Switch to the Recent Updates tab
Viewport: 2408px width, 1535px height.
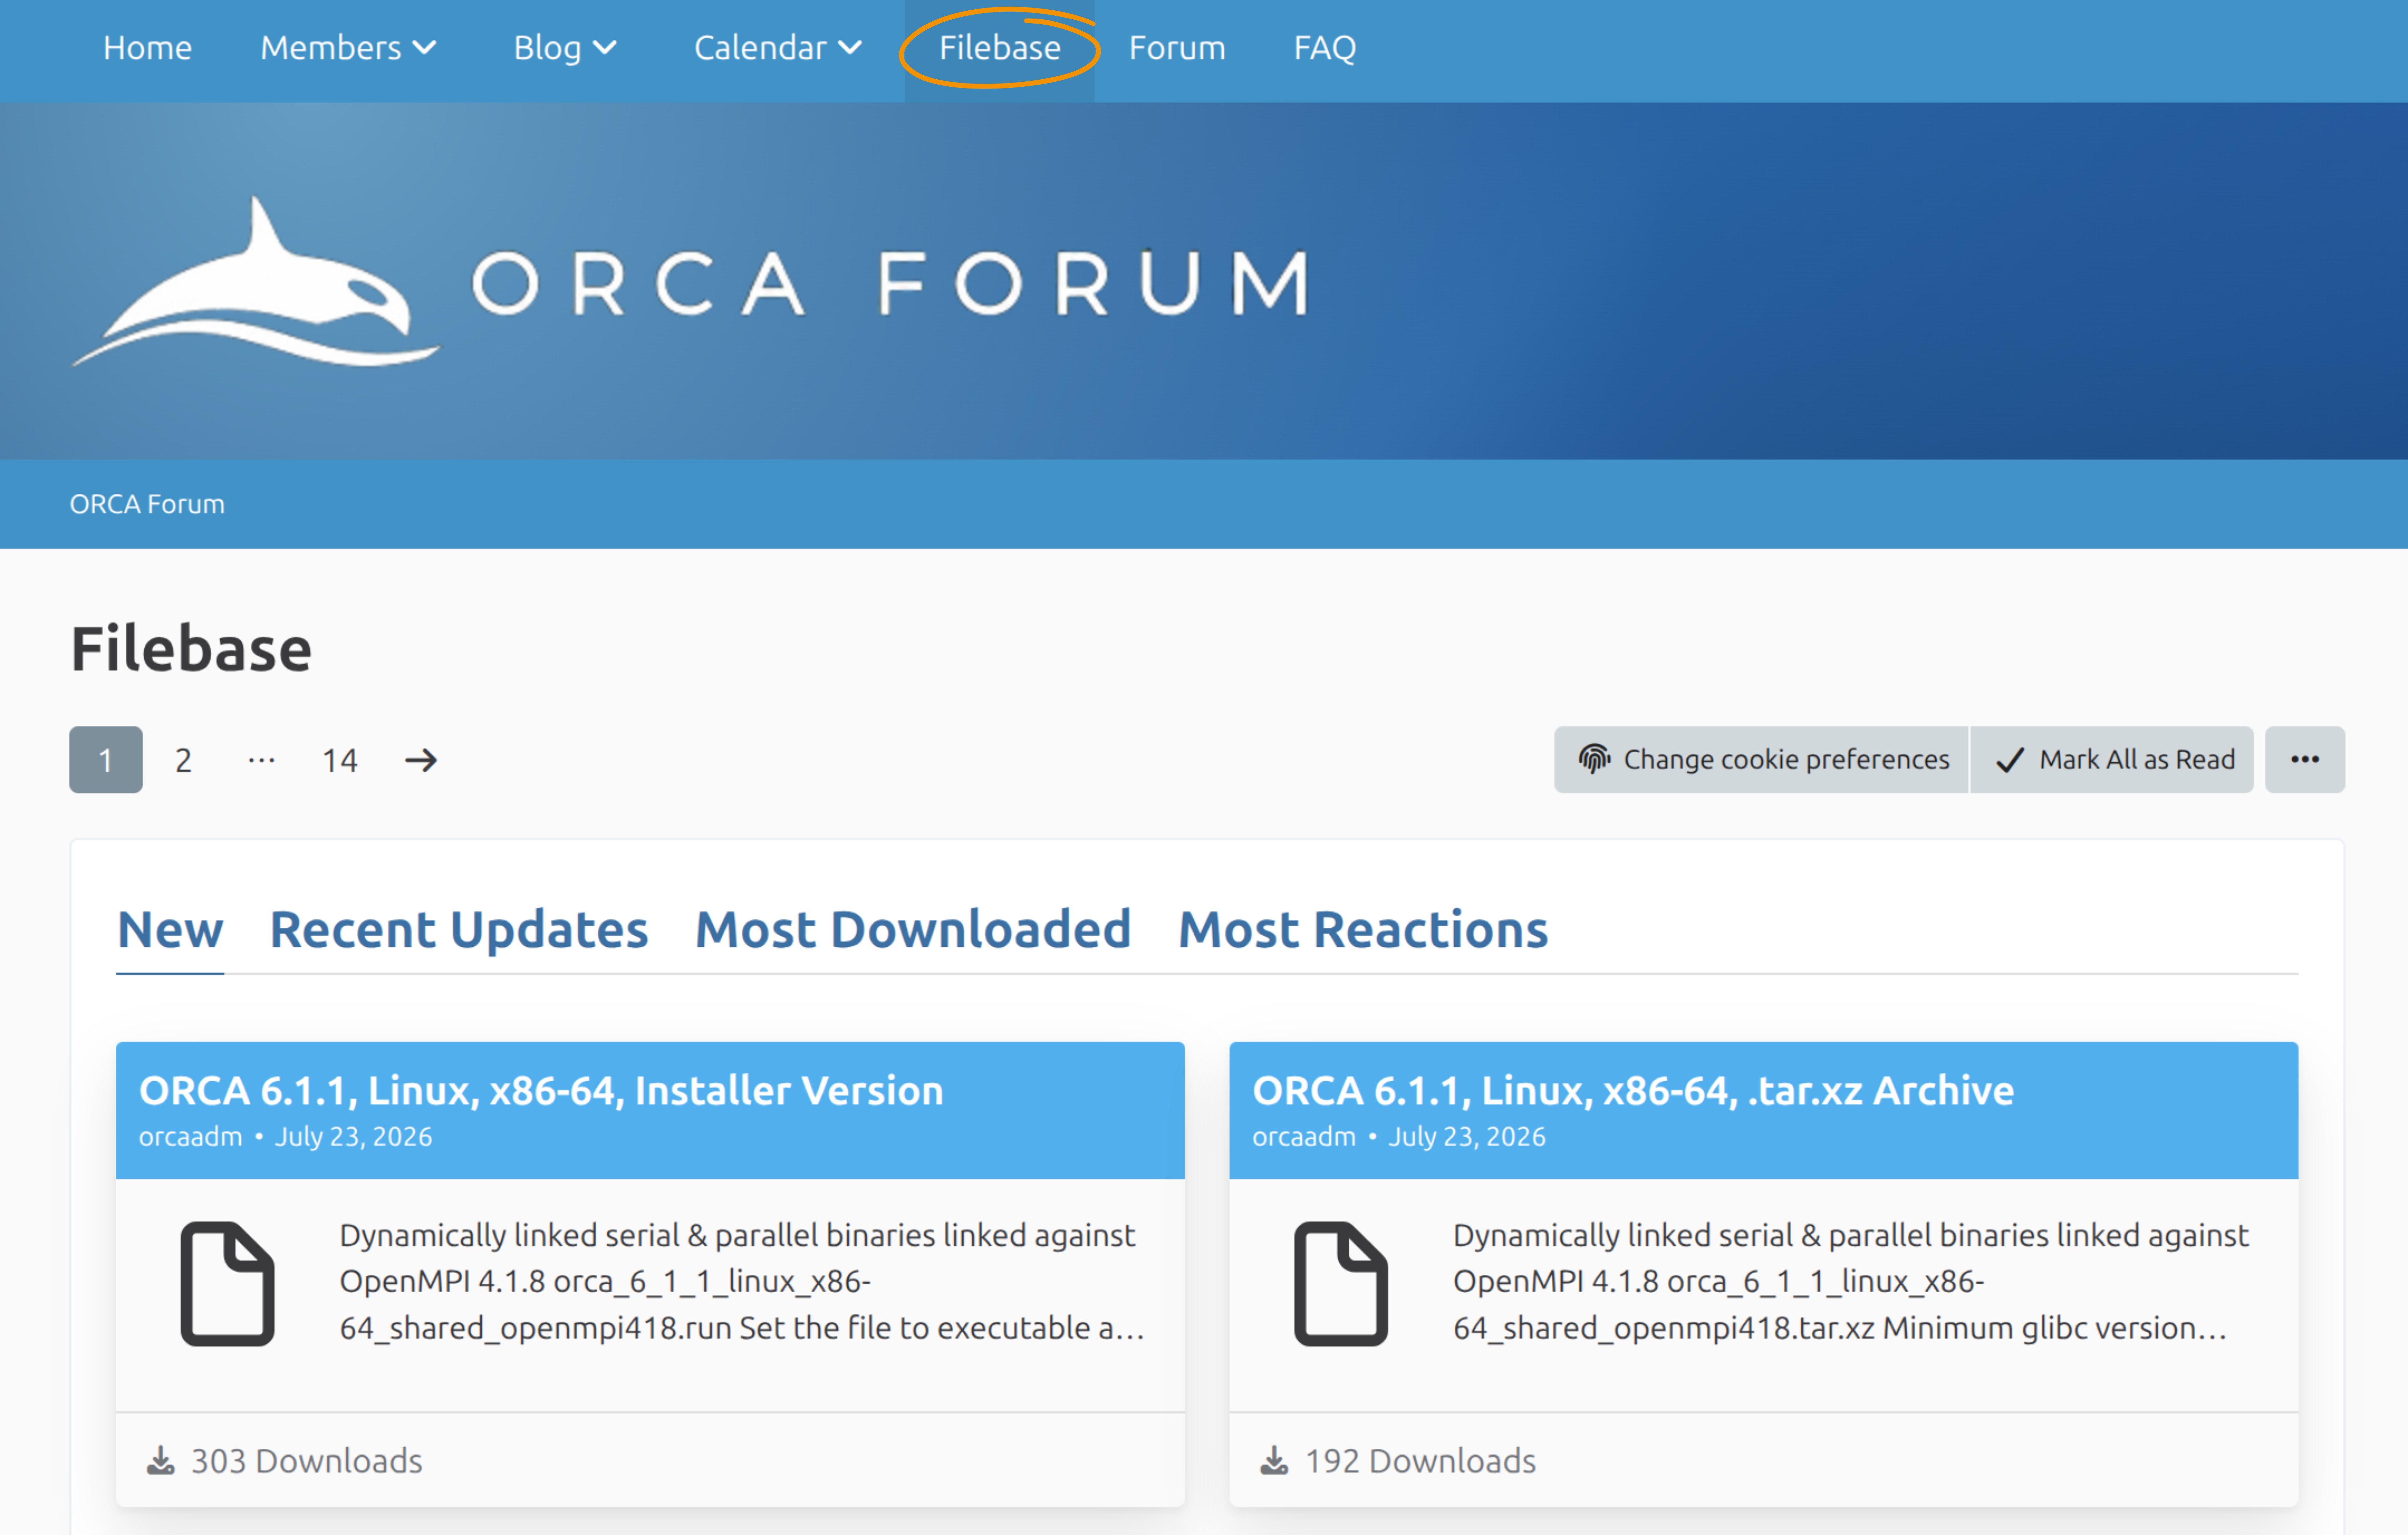coord(459,930)
